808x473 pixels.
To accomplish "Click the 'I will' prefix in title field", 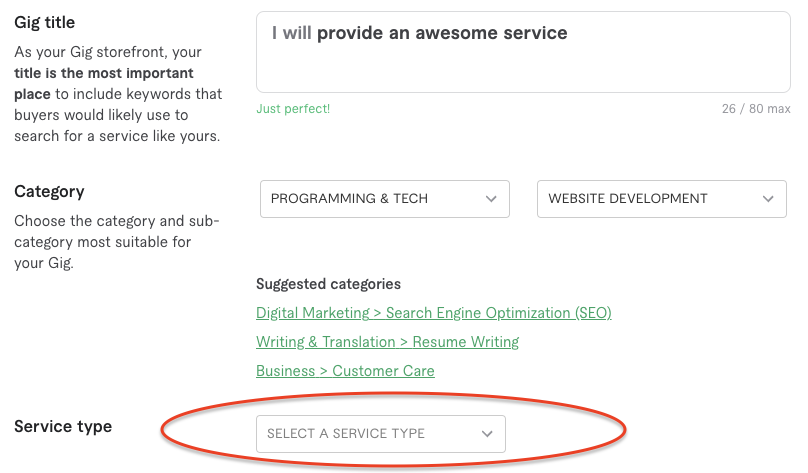I will (292, 33).
